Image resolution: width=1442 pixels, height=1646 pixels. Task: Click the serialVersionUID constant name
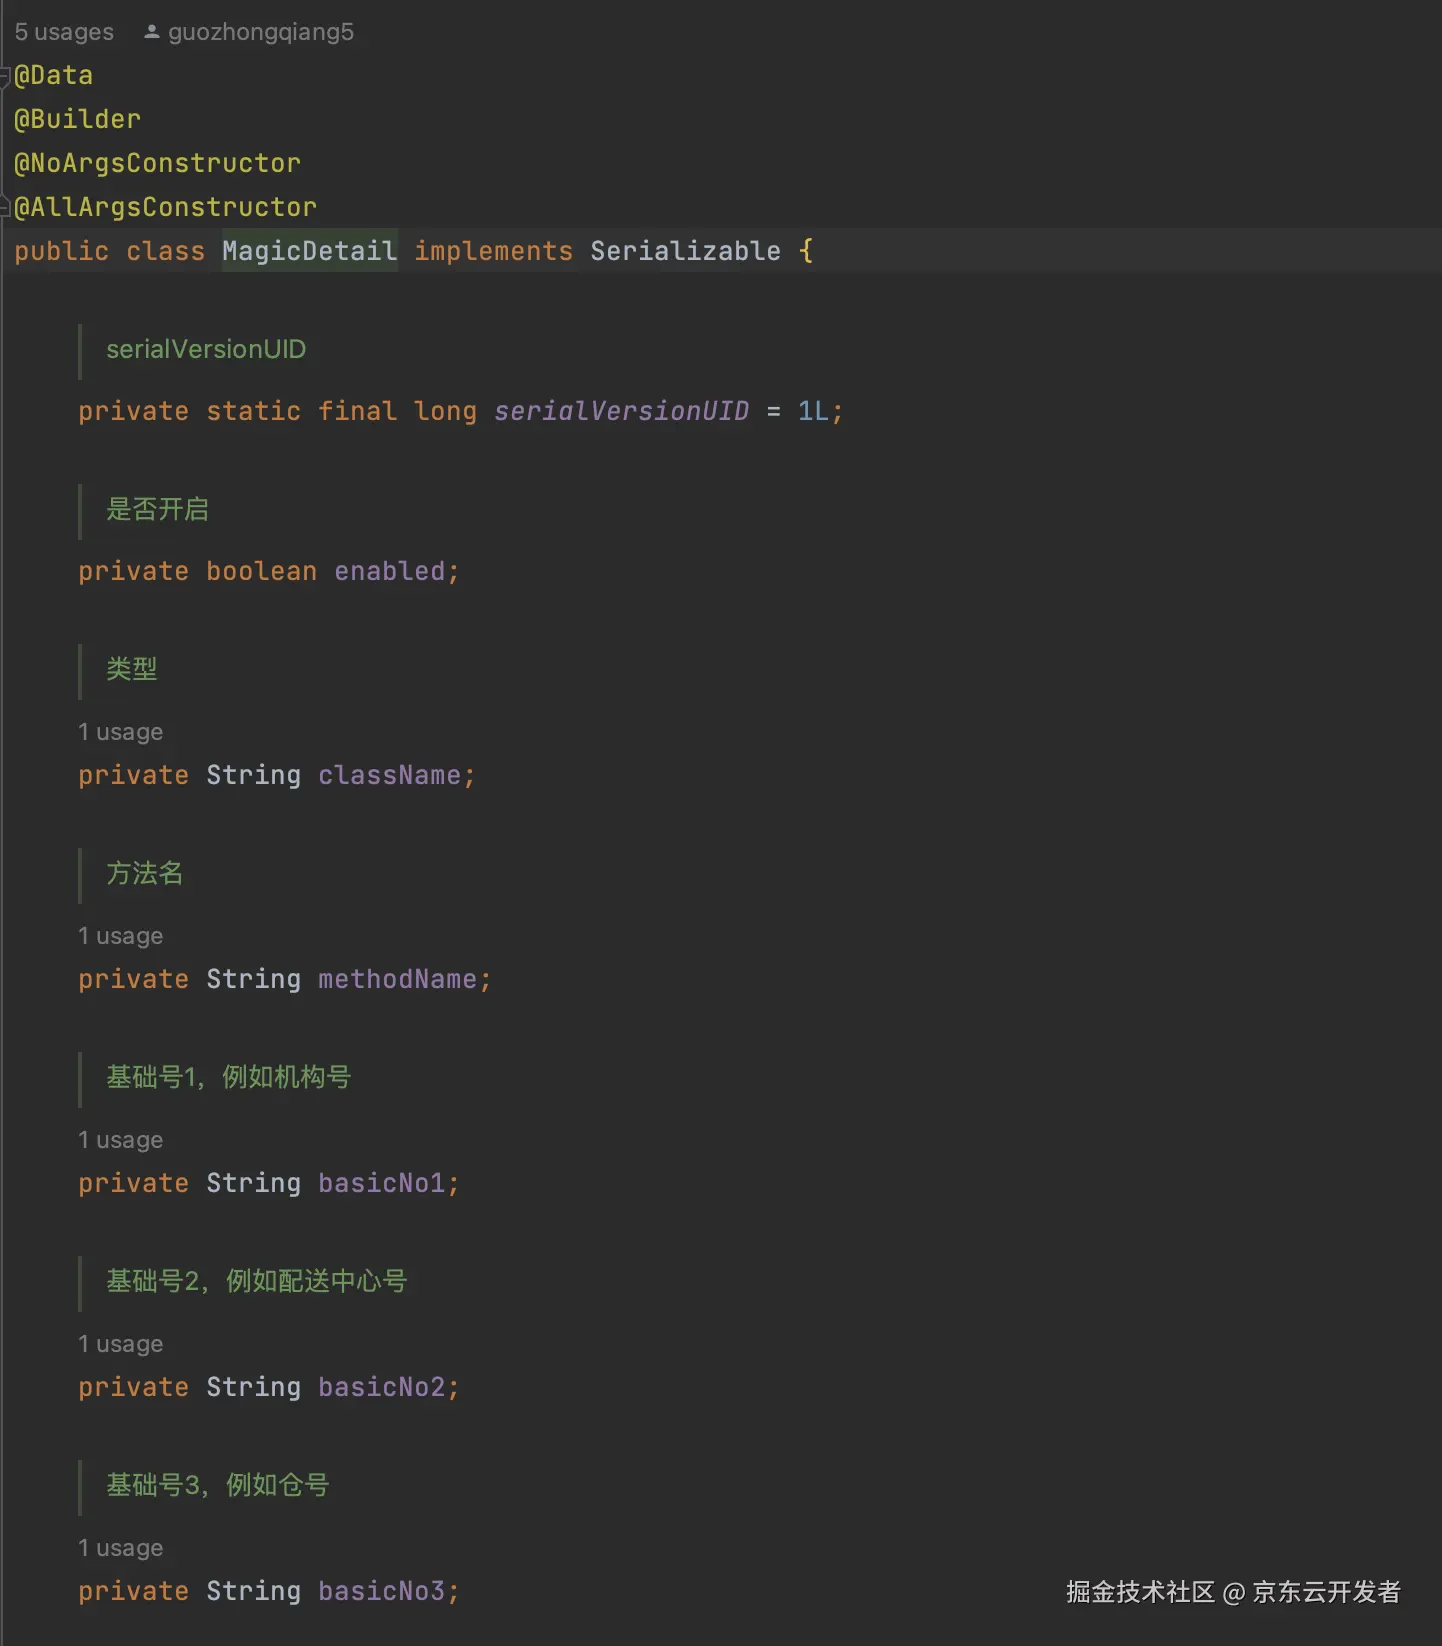point(621,411)
